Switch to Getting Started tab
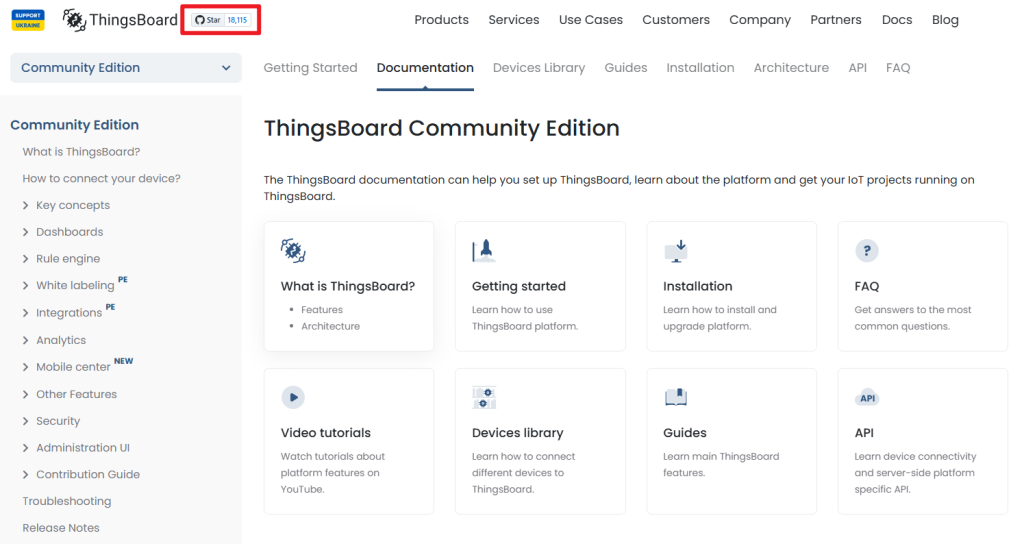Screen dimensions: 1024x544 310,68
